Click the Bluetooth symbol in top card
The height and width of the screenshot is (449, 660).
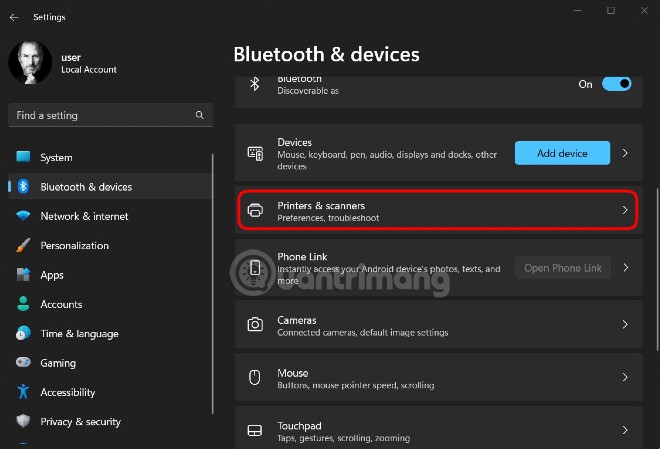point(254,84)
